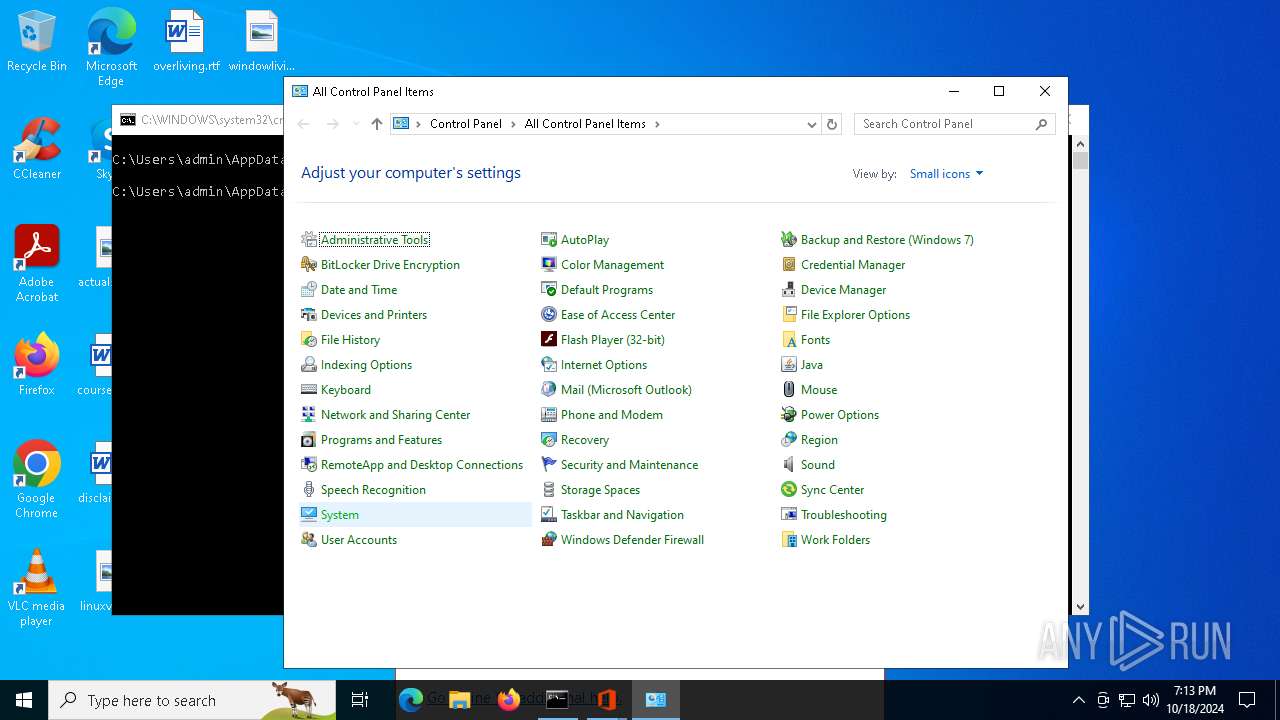Open Work Folders link
The image size is (1280, 720).
click(x=835, y=540)
